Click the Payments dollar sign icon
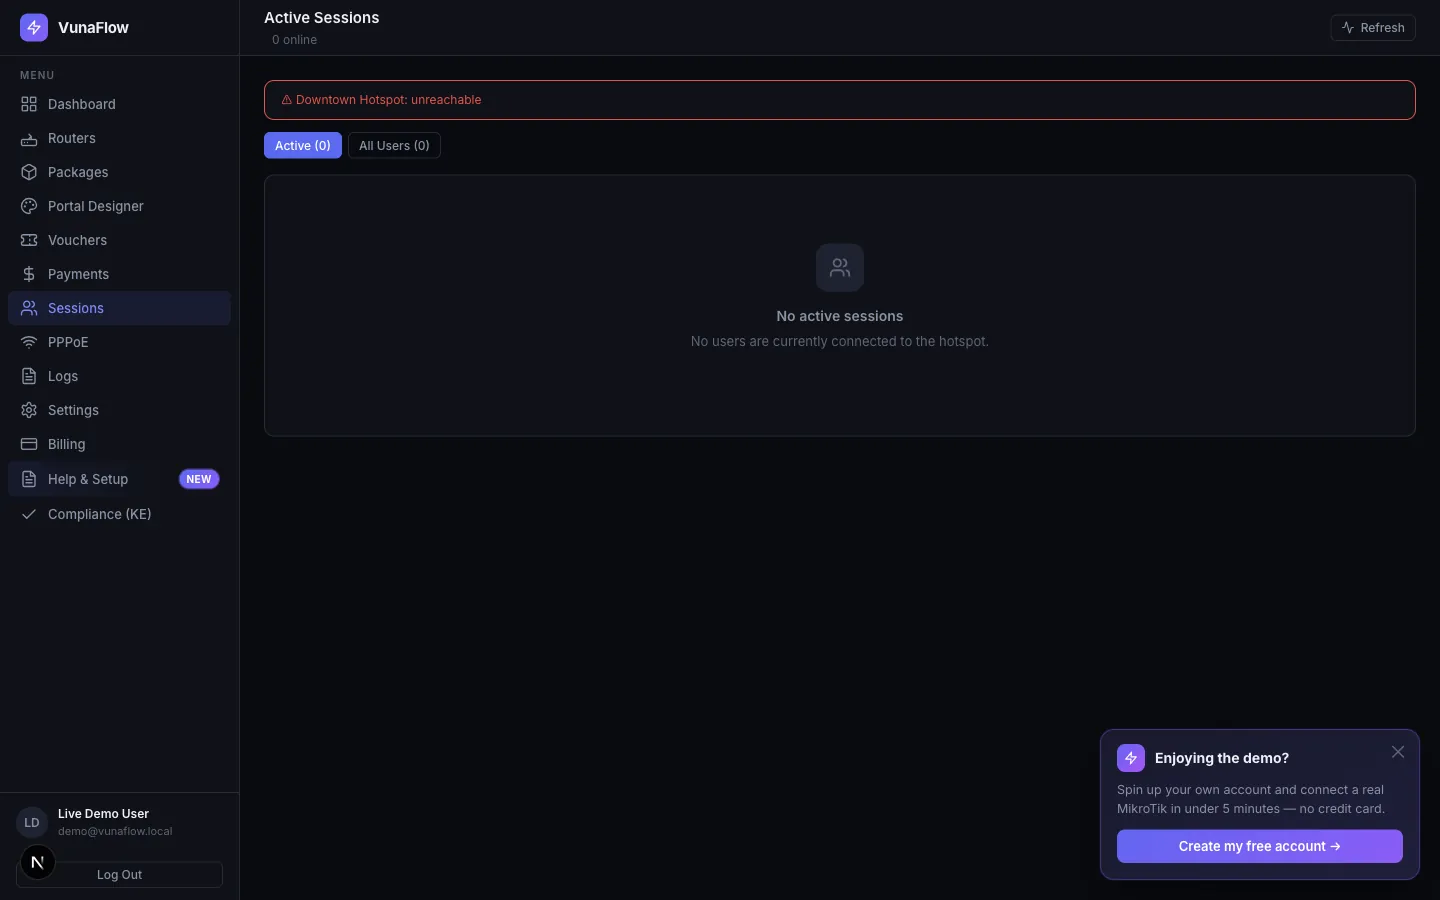Viewport: 1440px width, 900px height. click(29, 274)
